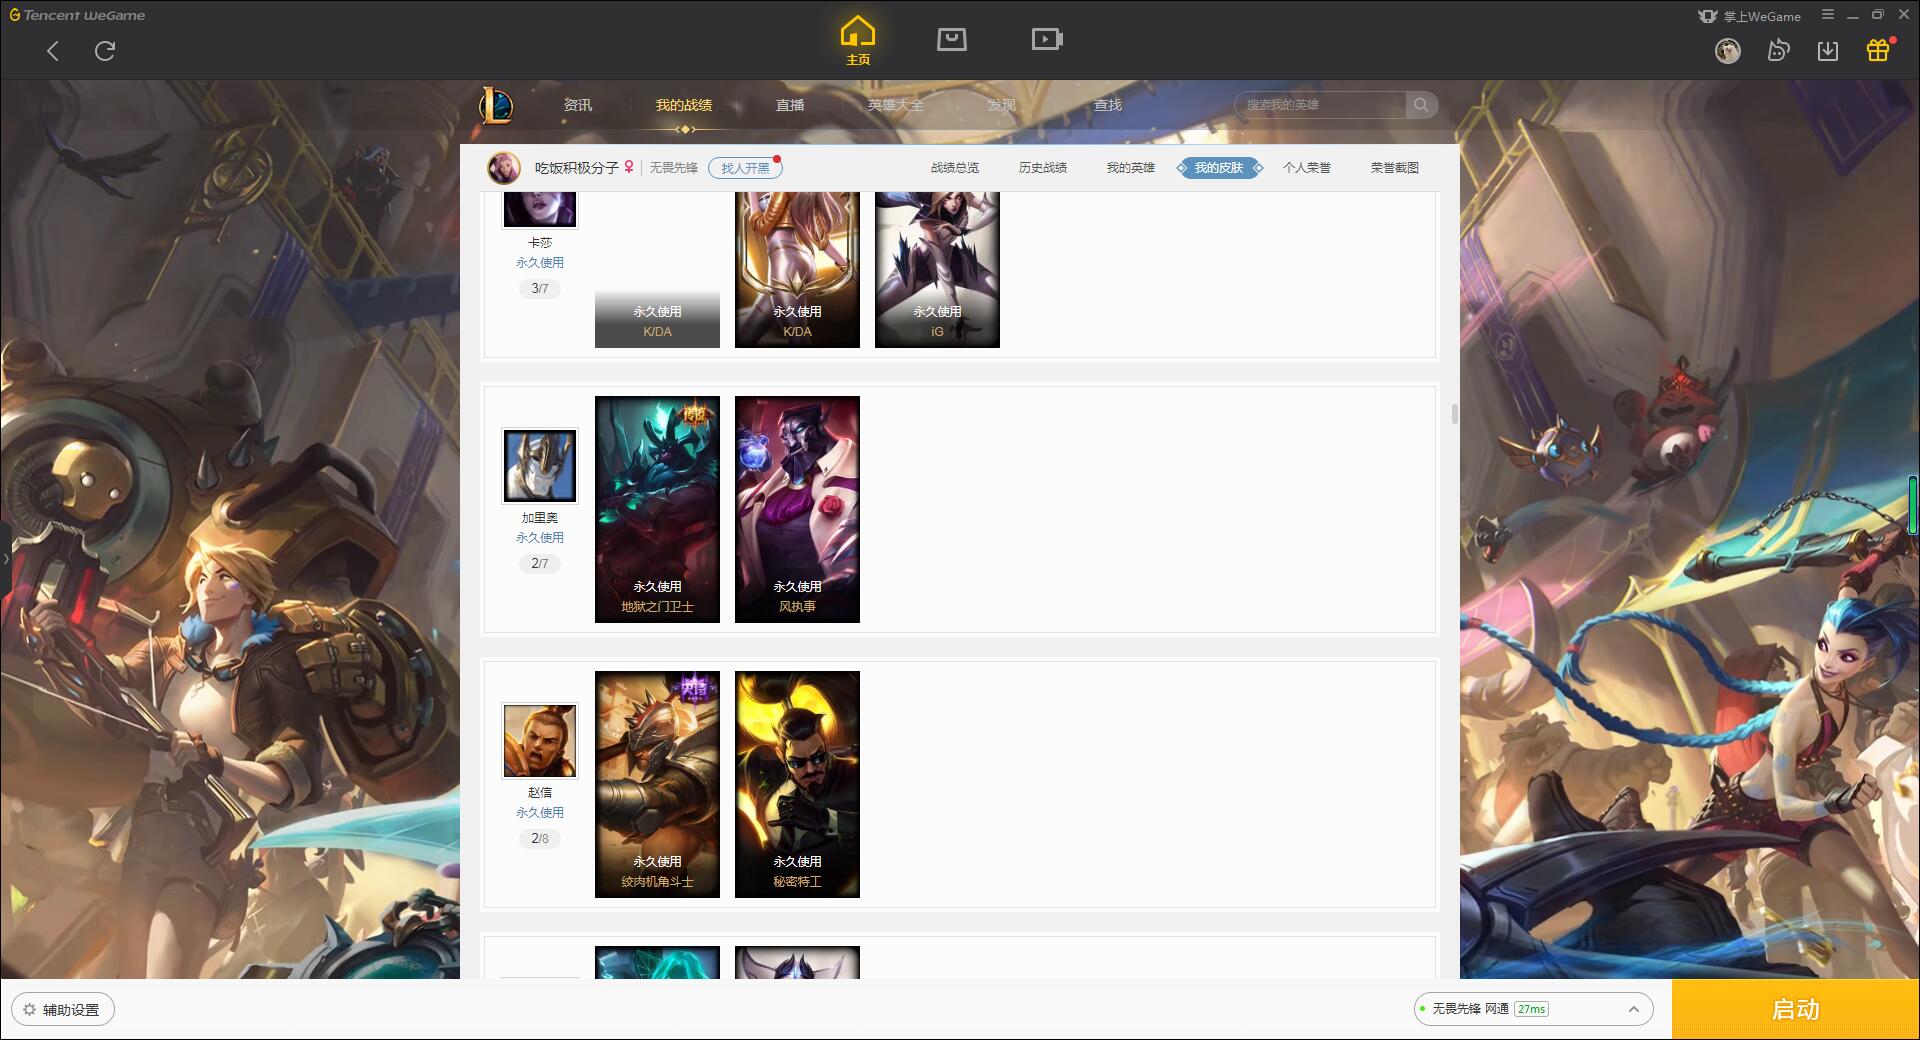Viewport: 1920px width, 1040px height.
Task: Open the 战绩总览 sub-tab
Action: [955, 168]
